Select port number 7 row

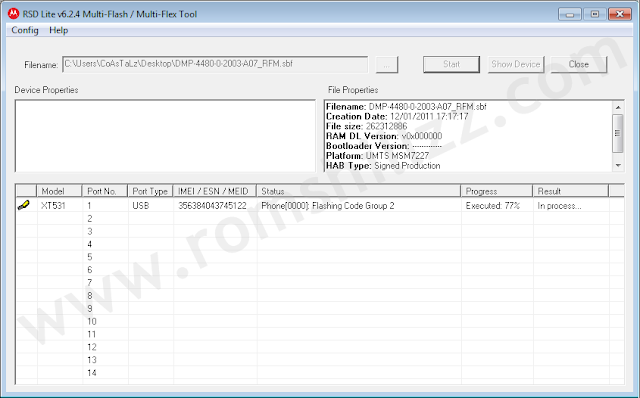(320, 282)
